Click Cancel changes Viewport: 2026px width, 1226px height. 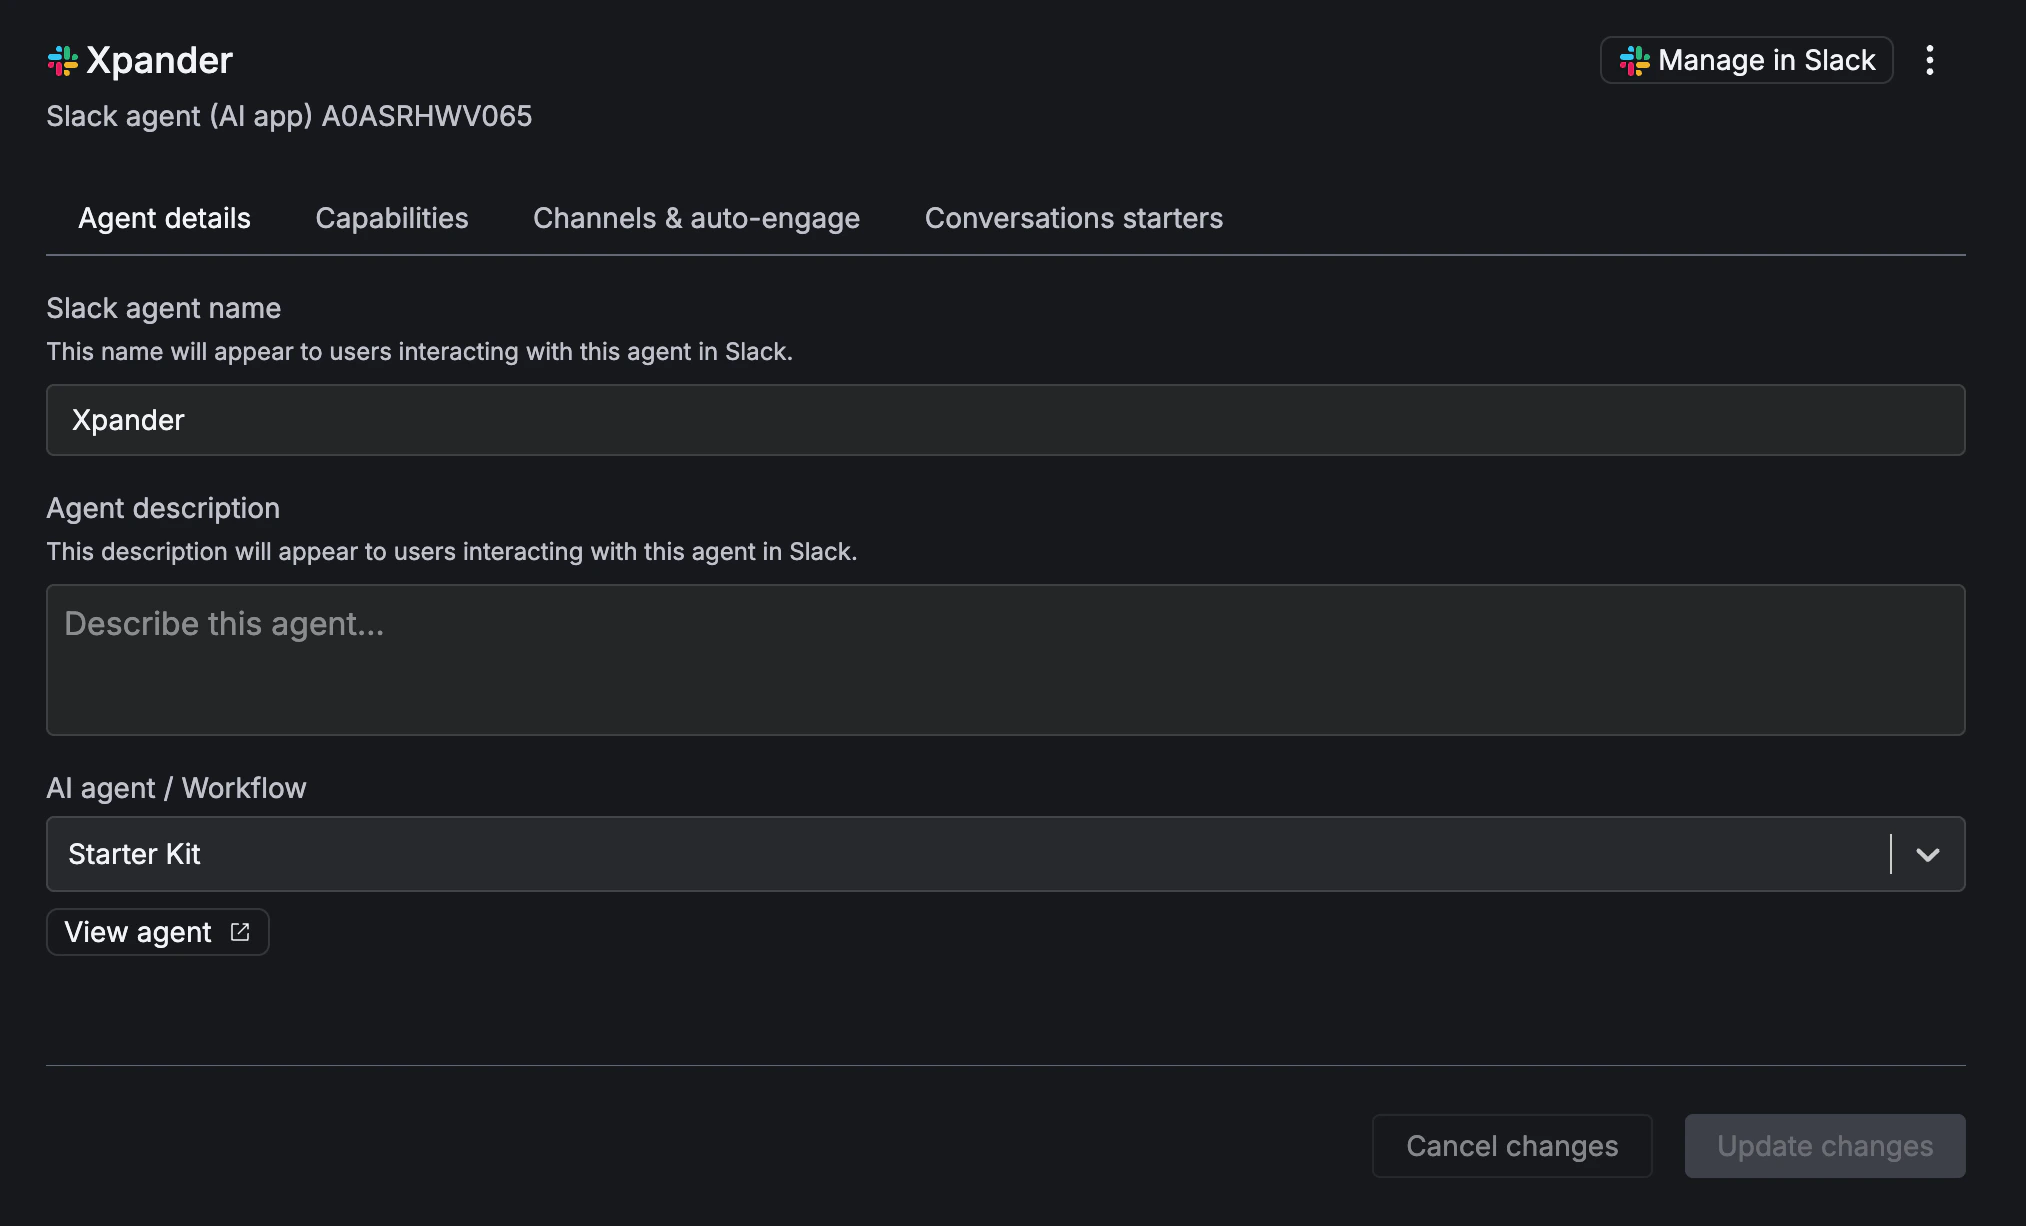(1512, 1146)
